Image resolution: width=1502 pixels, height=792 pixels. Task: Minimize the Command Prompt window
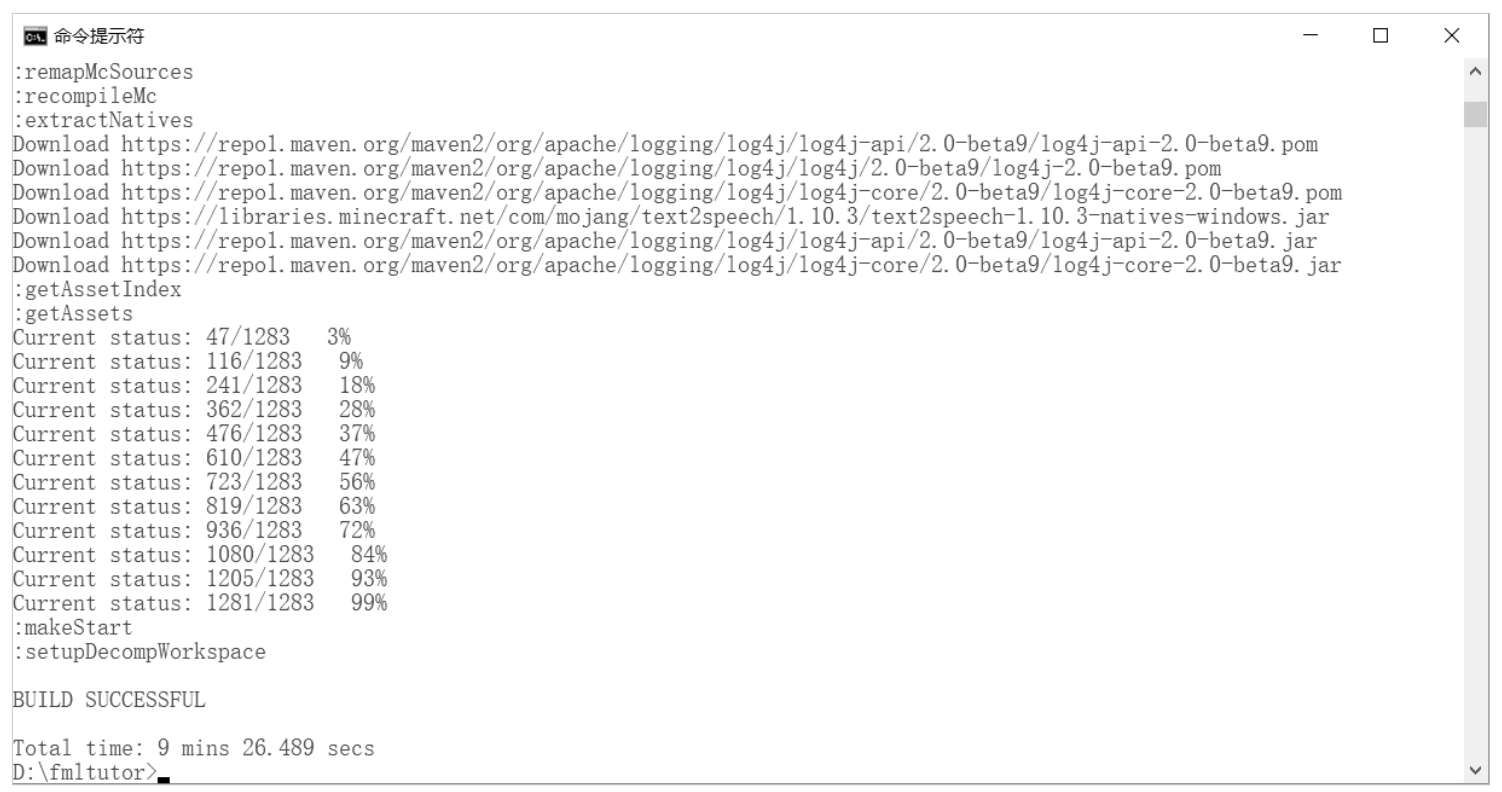coord(1311,36)
